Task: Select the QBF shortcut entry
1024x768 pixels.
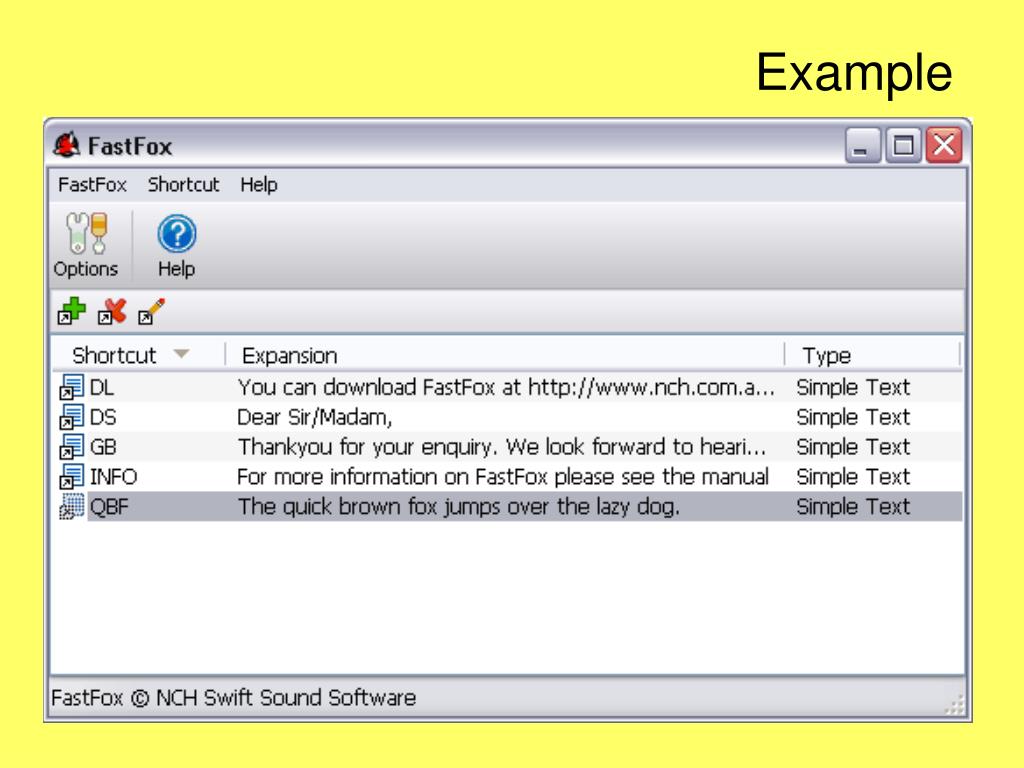Action: coord(109,507)
